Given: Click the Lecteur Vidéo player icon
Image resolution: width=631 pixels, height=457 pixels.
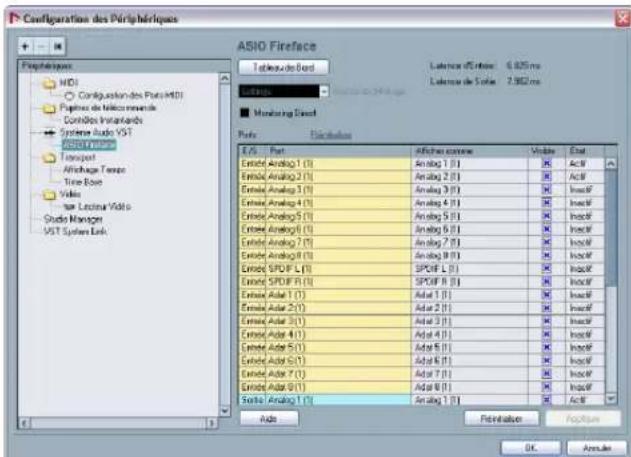Looking at the screenshot, I should click(70, 207).
